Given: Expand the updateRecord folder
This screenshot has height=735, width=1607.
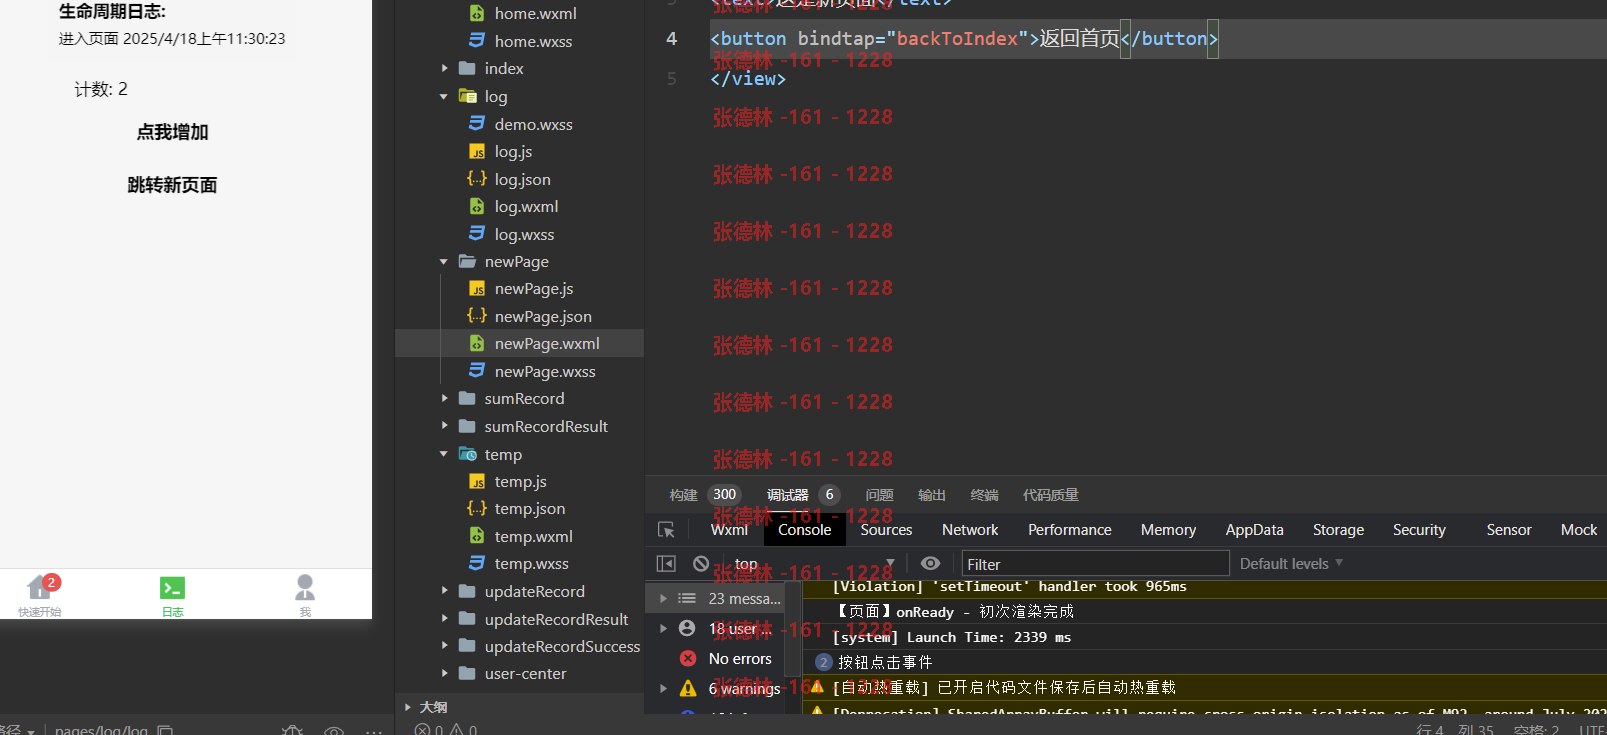Looking at the screenshot, I should 444,591.
